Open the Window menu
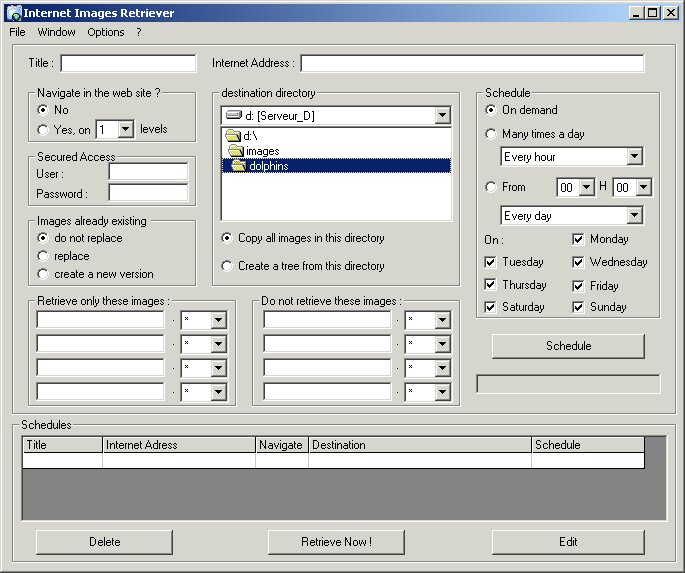Image resolution: width=685 pixels, height=573 pixels. [56, 32]
